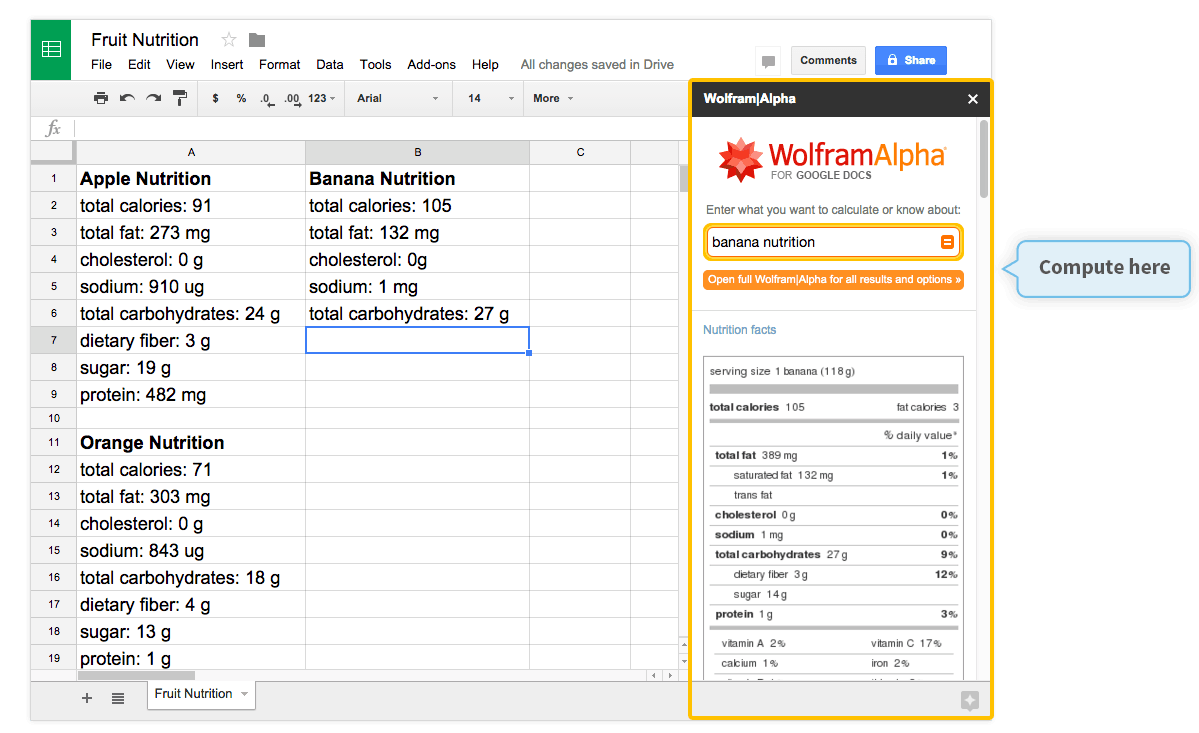Image resolution: width=1199 pixels, height=733 pixels.
Task: Click the spreadsheet horizontal scrollbar thumb
Action: 136,676
